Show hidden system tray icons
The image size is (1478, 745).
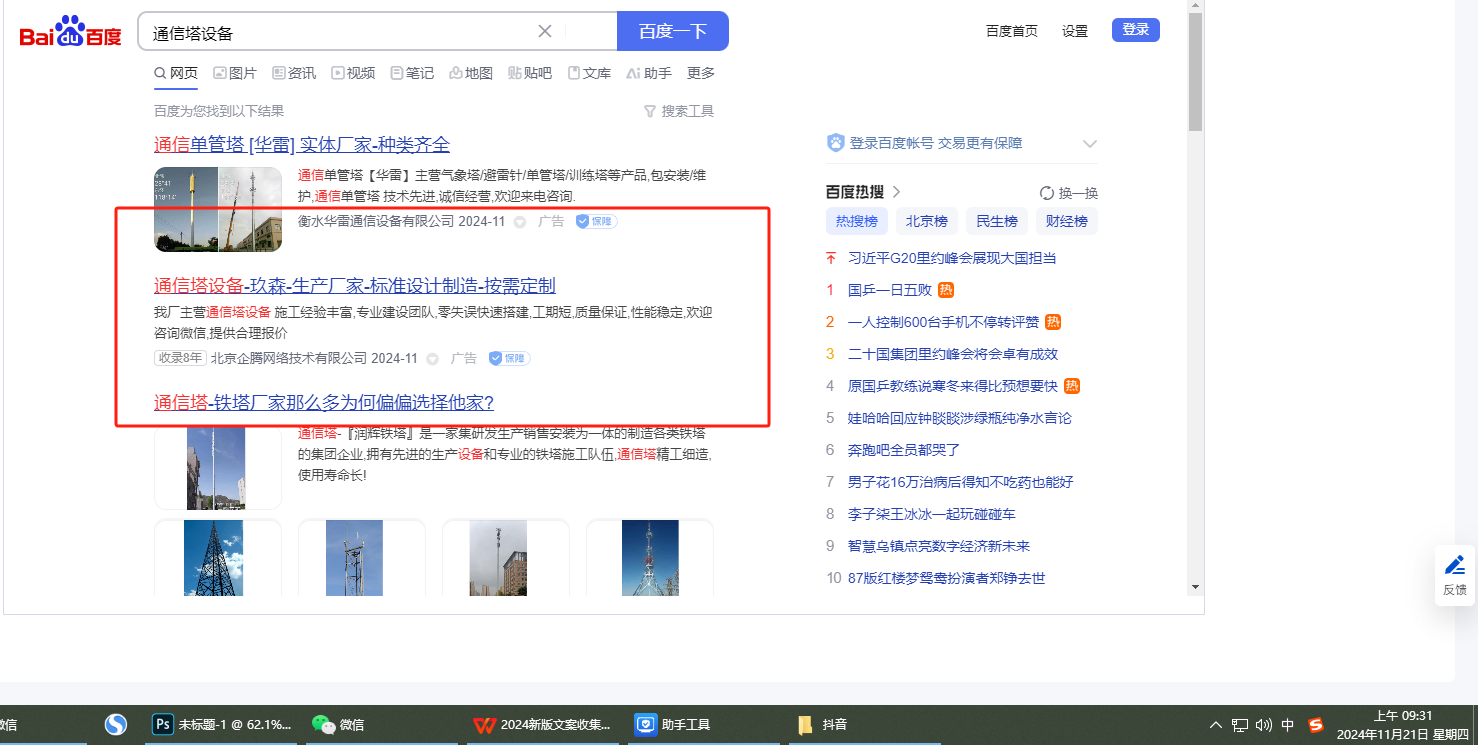click(x=1216, y=725)
